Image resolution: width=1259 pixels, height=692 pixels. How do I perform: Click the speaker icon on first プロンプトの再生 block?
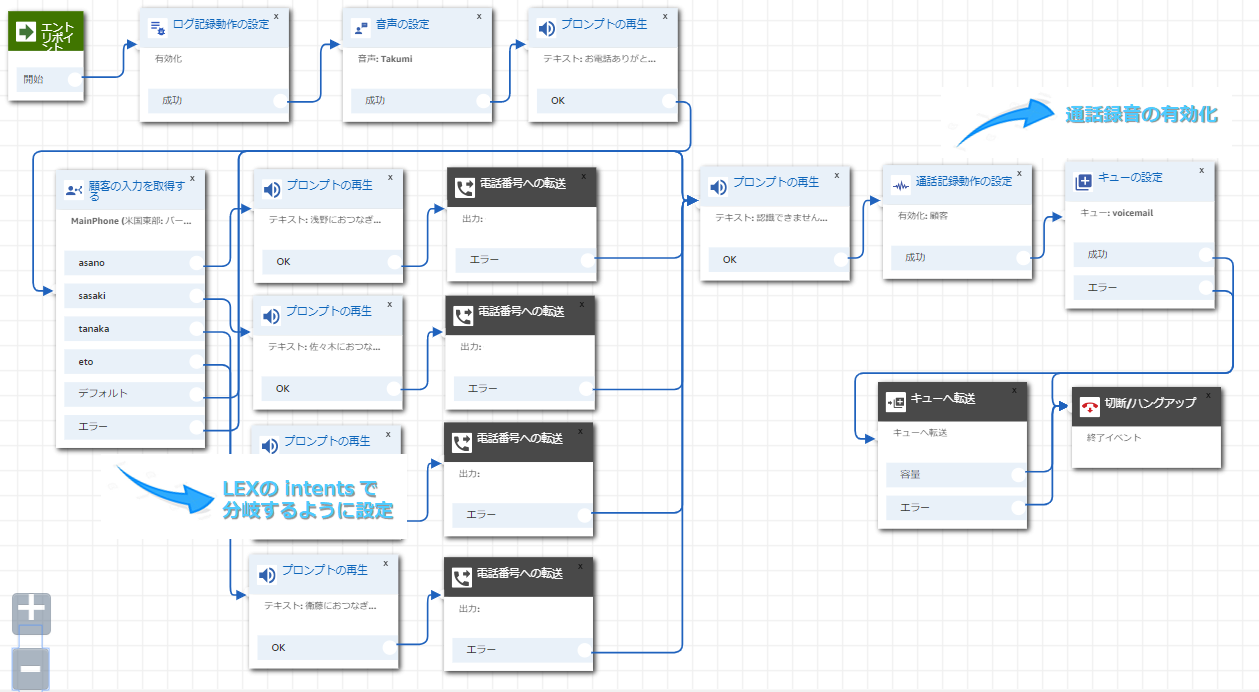point(546,27)
